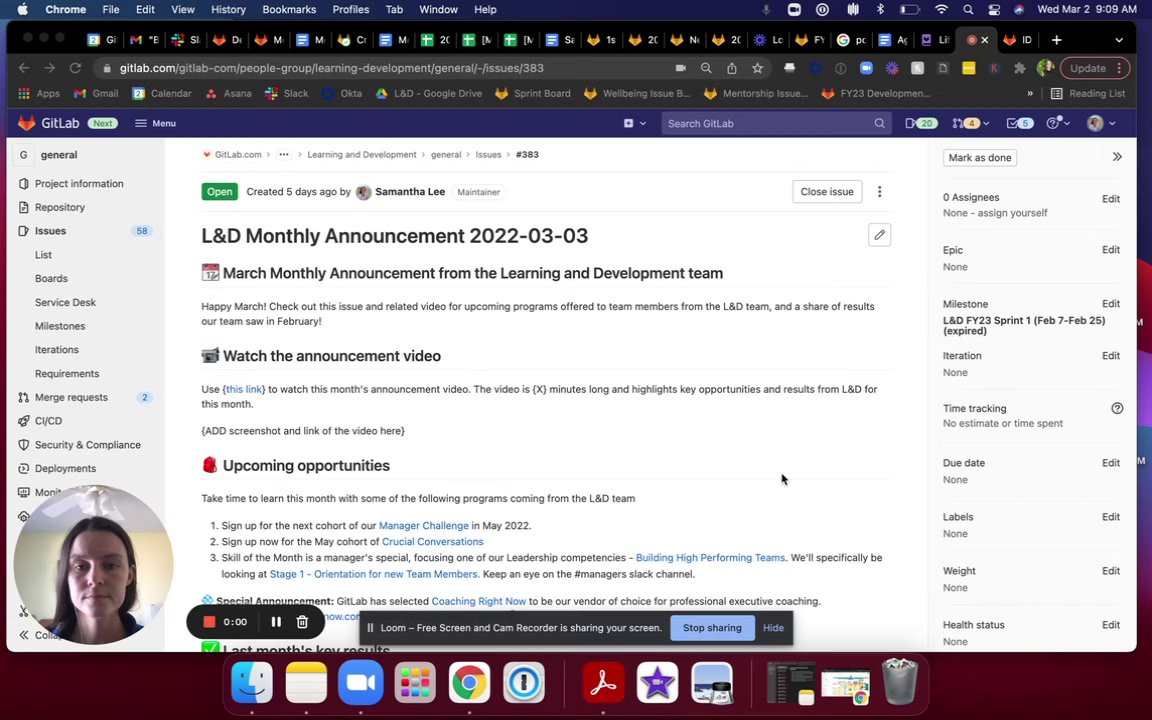1152x720 pixels.
Task: Edit Milestone in right sidebar
Action: 1110,303
